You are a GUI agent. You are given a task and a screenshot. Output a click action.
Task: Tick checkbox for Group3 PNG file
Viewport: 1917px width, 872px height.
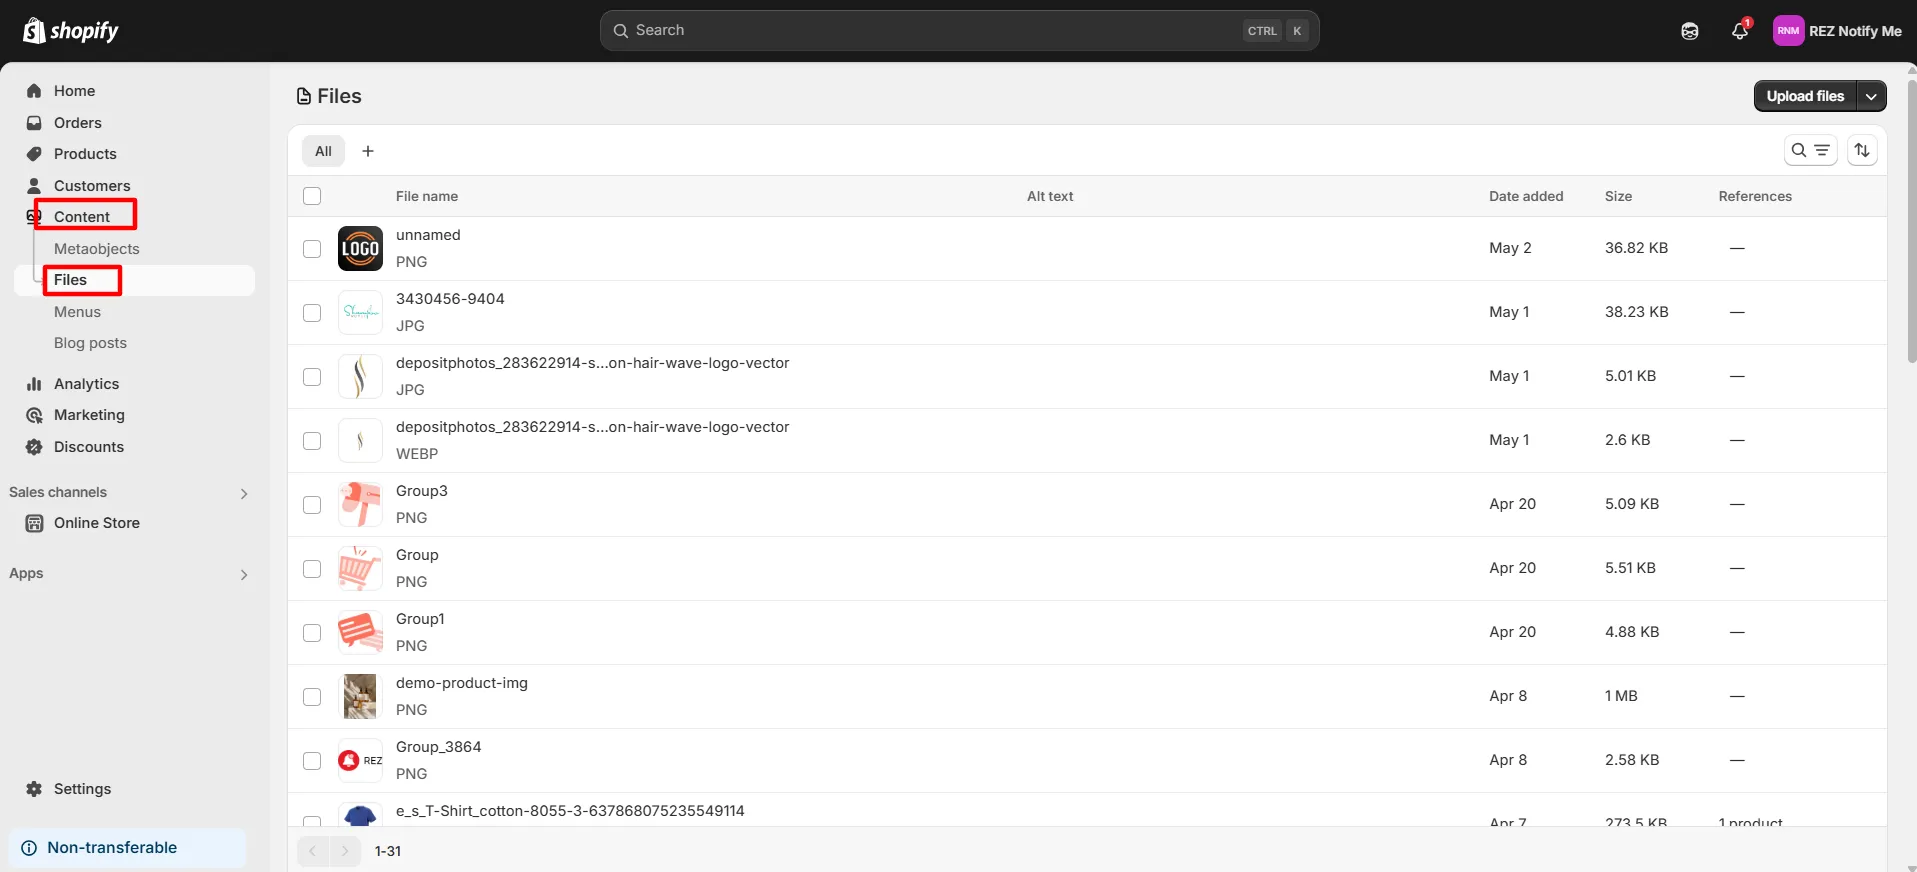click(x=312, y=505)
